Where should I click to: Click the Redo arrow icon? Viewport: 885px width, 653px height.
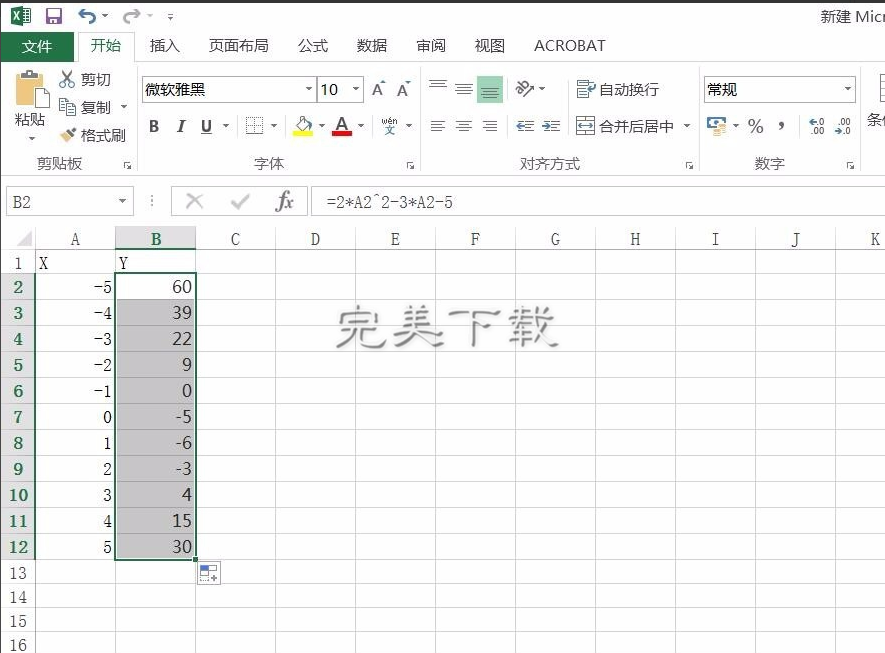point(131,16)
